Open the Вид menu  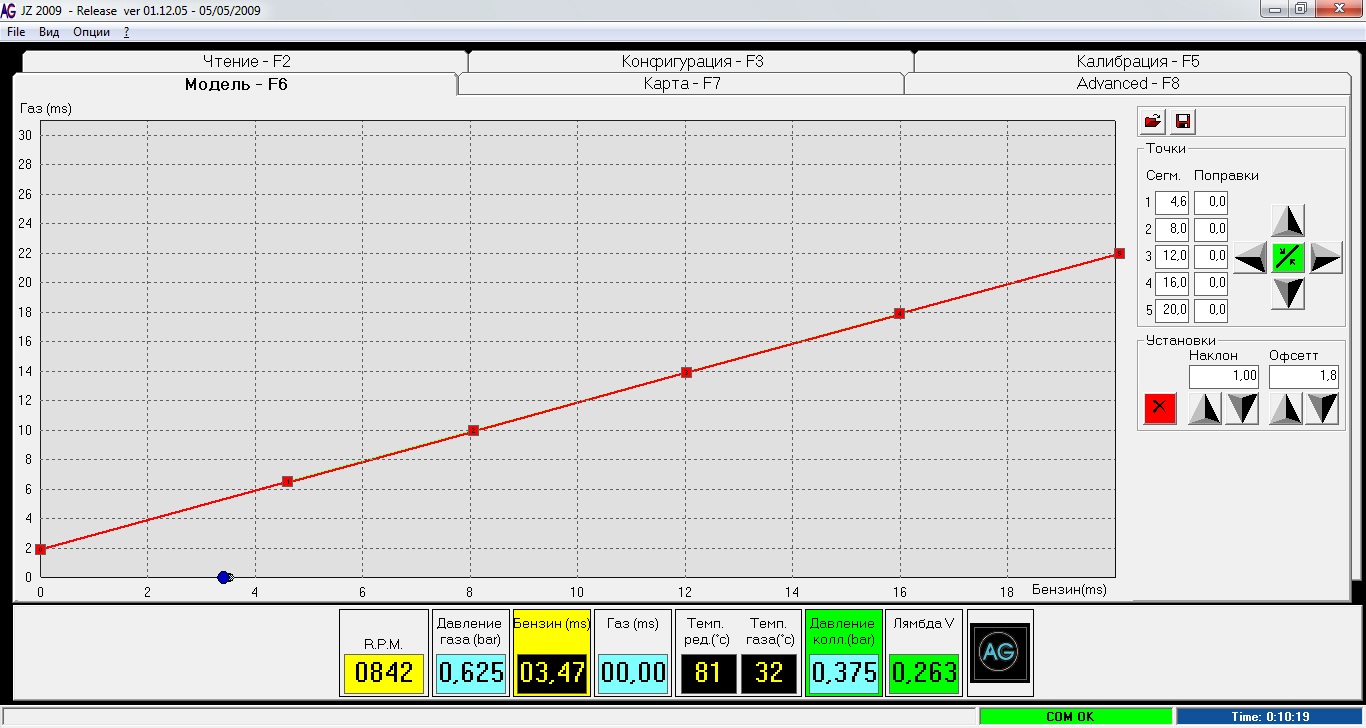(x=49, y=32)
